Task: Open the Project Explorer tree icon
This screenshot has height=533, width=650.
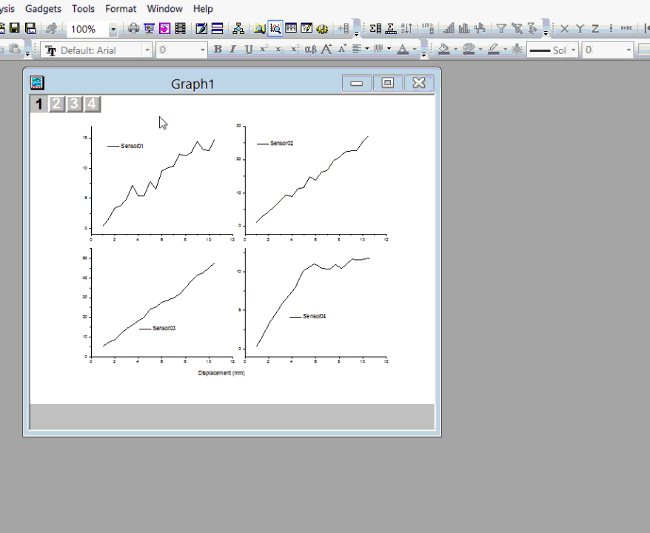Action: point(238,28)
